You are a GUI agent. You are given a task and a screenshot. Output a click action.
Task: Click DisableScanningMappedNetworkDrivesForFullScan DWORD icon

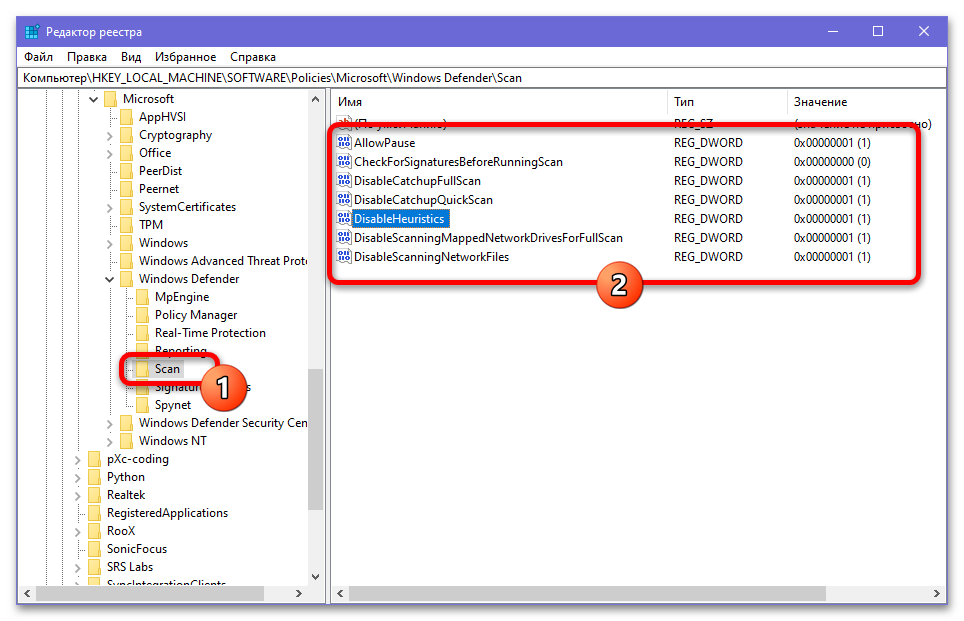[x=344, y=238]
